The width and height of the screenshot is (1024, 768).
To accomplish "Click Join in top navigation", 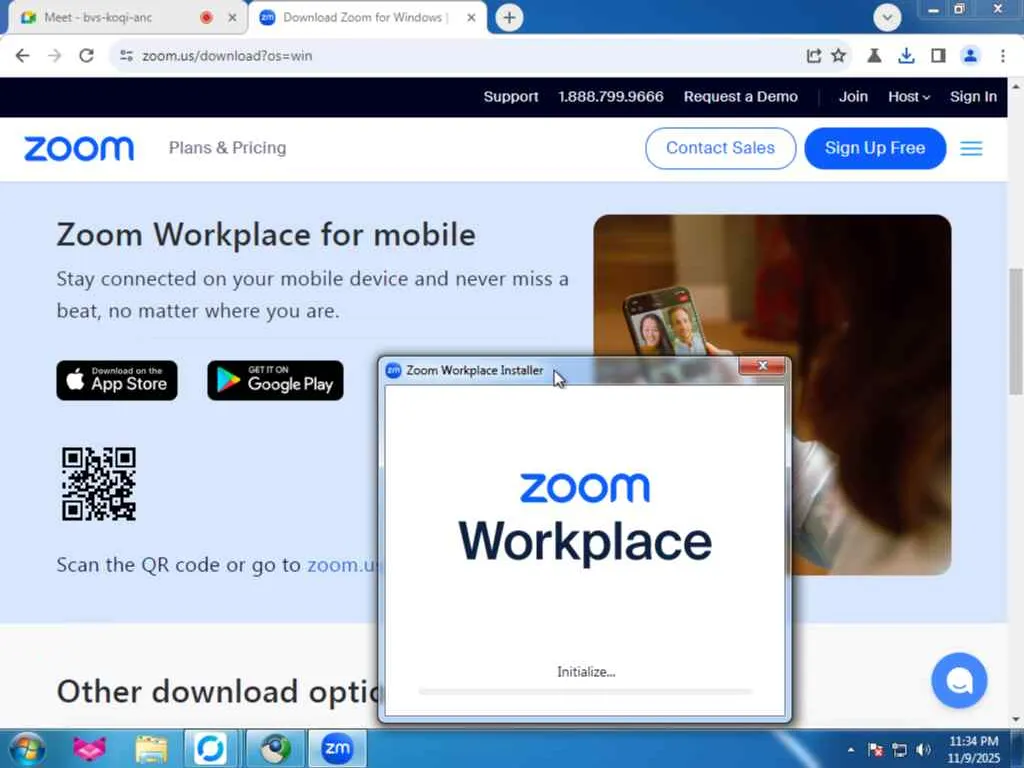I will click(853, 97).
